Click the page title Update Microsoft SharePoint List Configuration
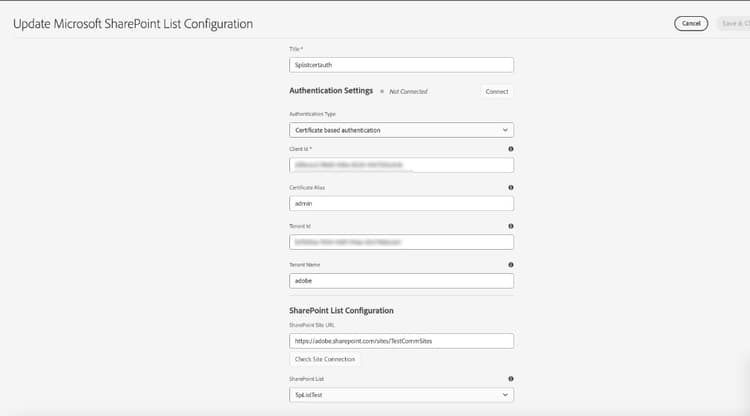750x416 pixels. [x=133, y=24]
